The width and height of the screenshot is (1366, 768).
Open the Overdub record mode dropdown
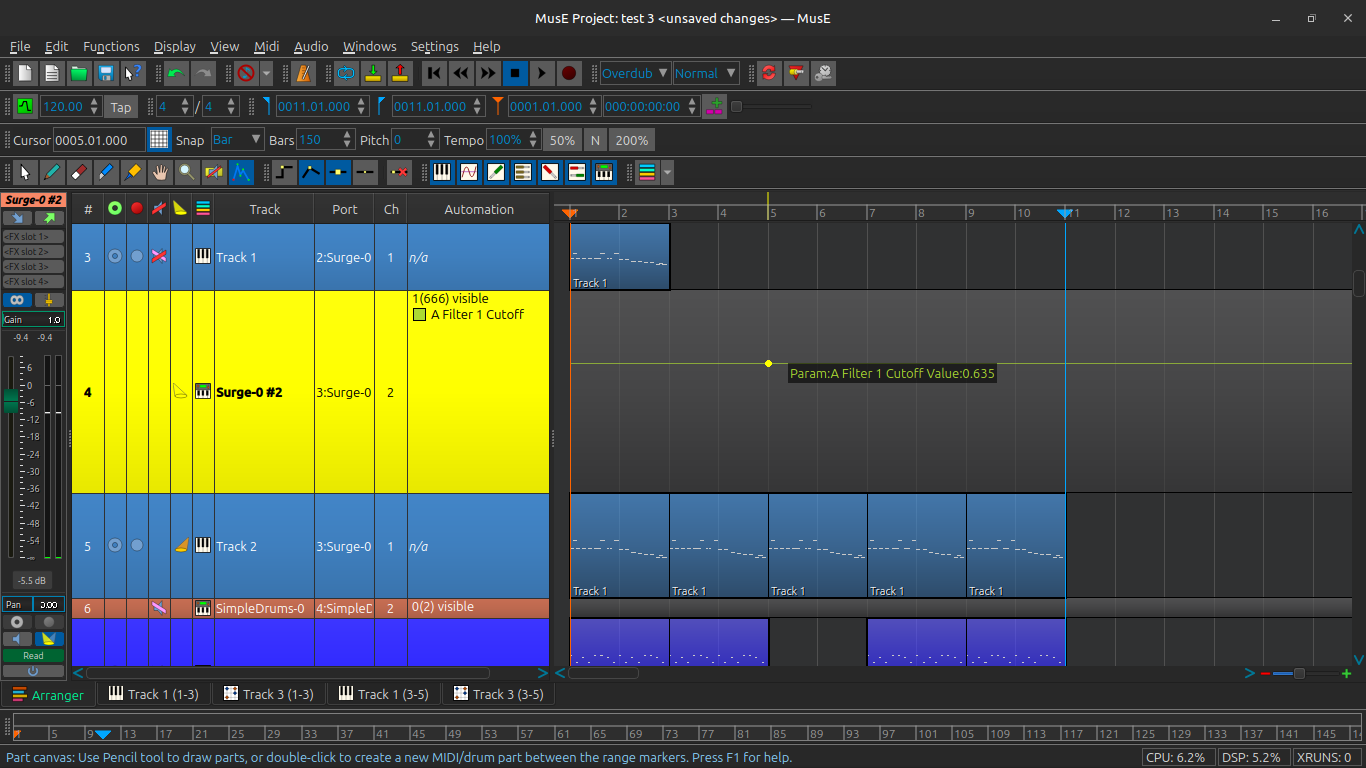634,73
